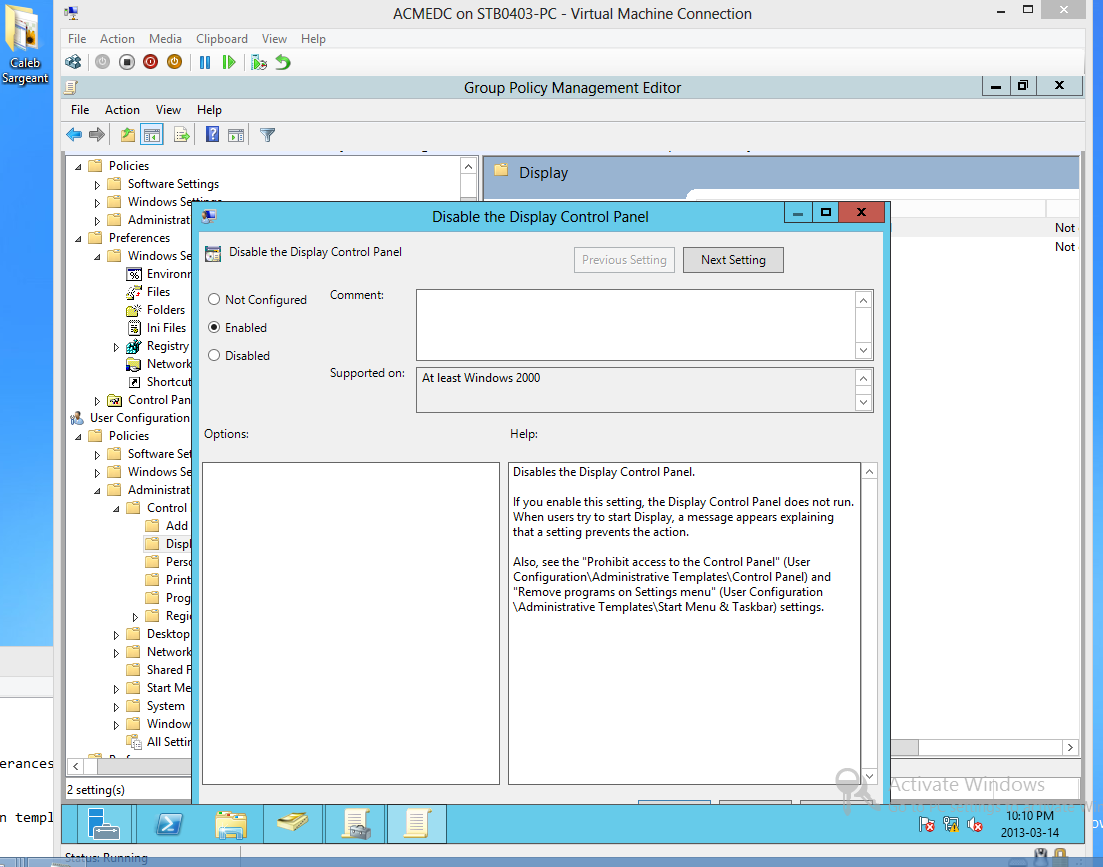Click the tree pane scroll up arrow
Screen dimensions: 1103x867
[x=468, y=167]
